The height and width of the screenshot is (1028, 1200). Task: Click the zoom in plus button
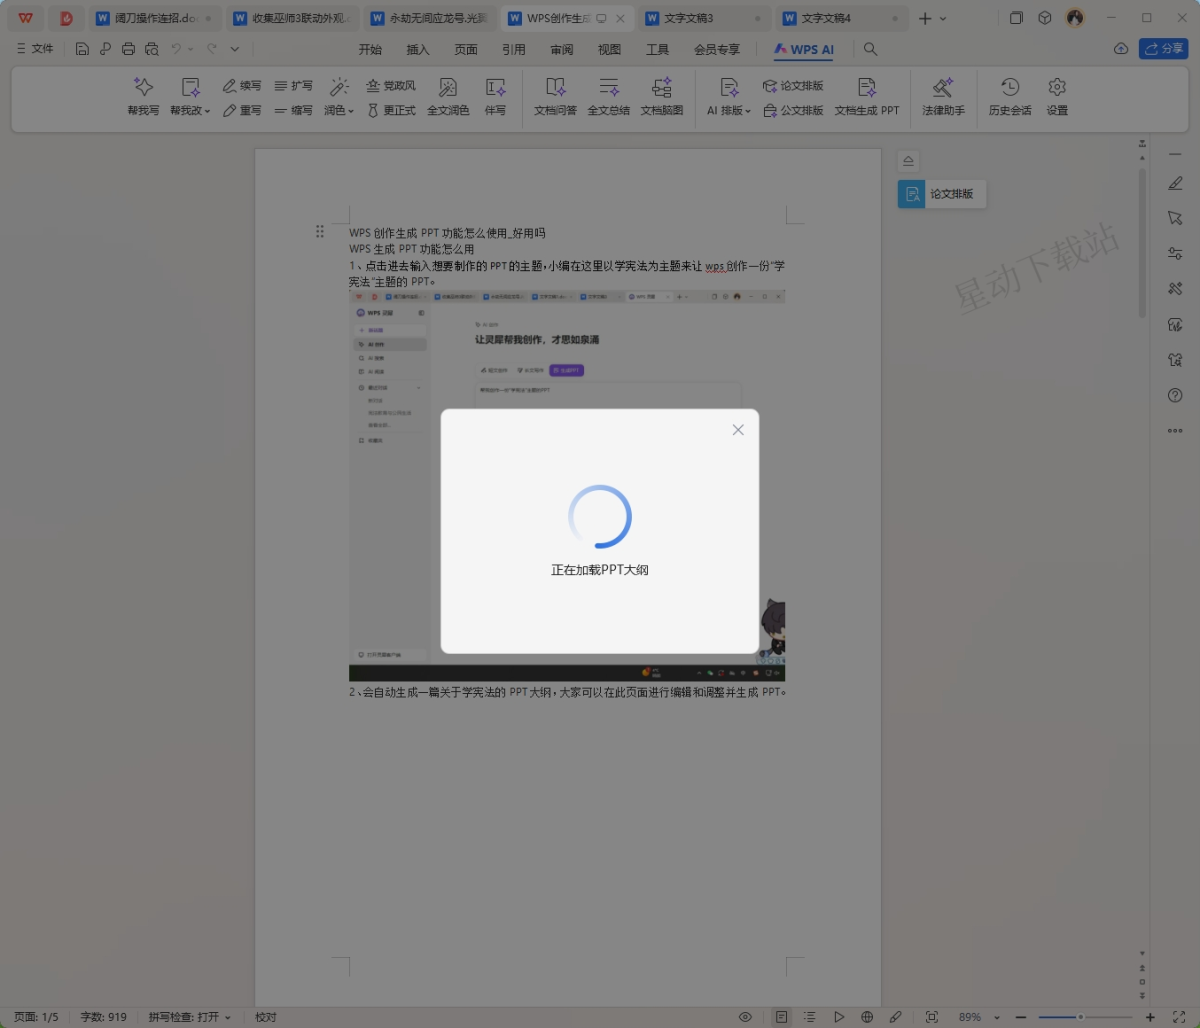pos(1150,1017)
